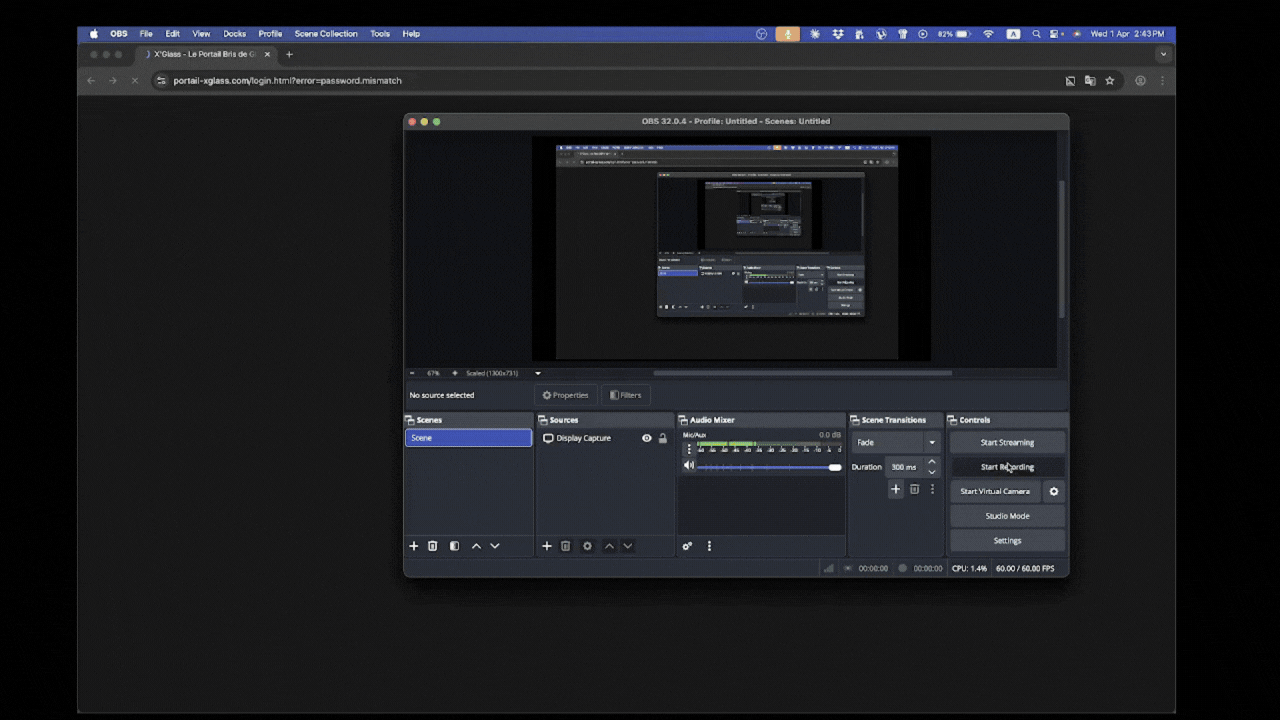1280x720 pixels.
Task: Increase transition duration with up arrow
Action: click(x=932, y=462)
